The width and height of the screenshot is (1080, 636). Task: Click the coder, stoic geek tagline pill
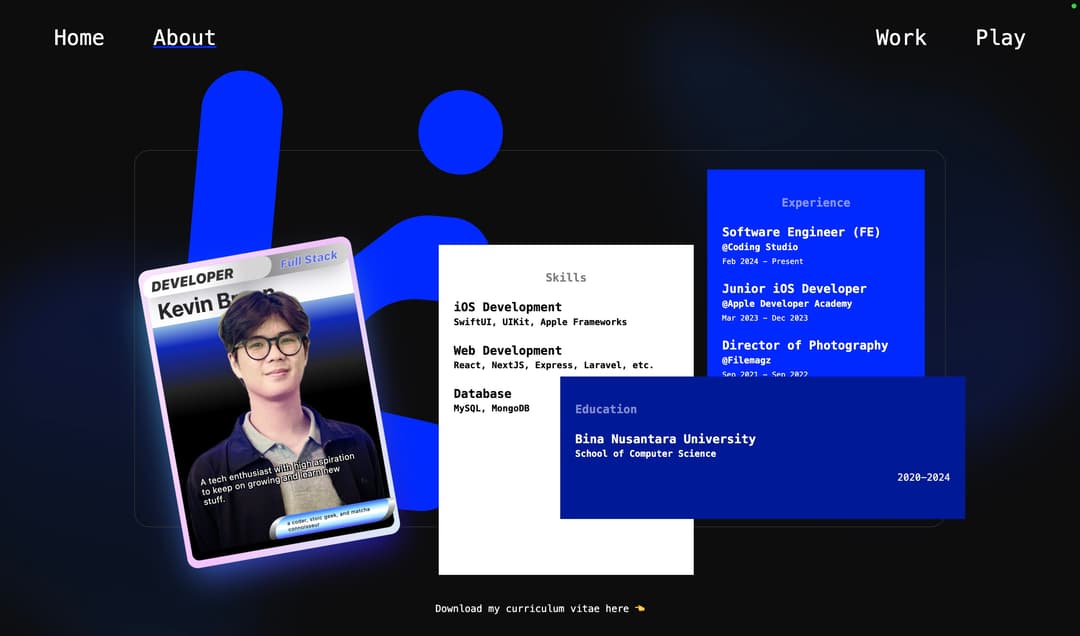(332, 520)
